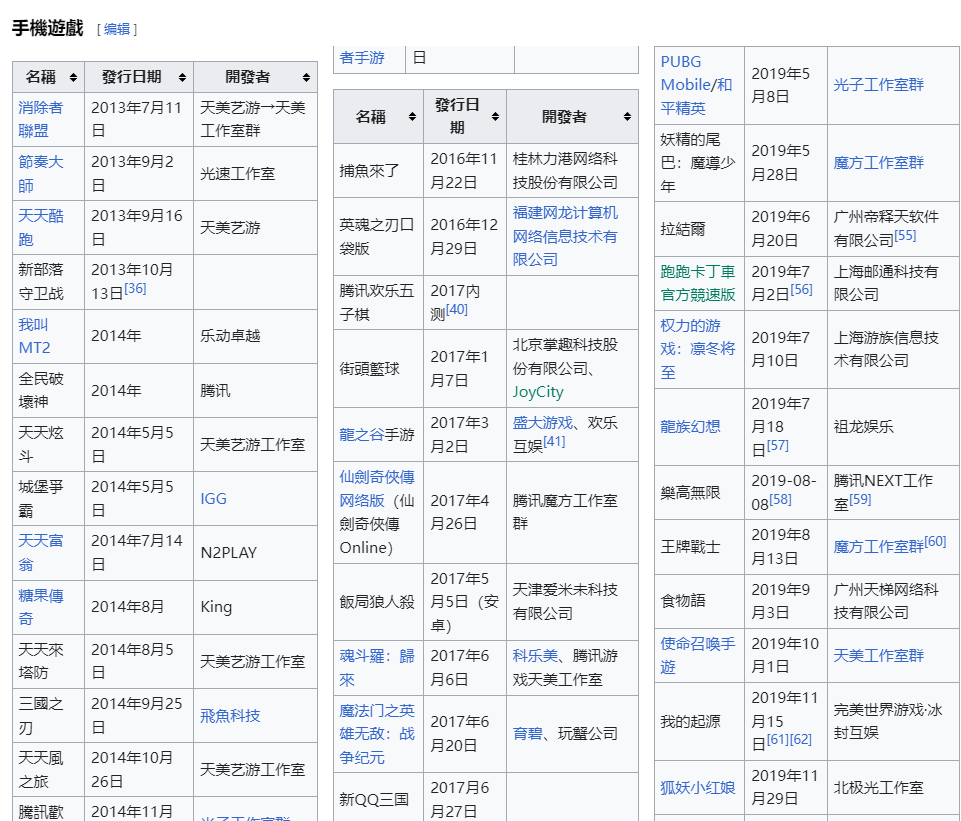The height and width of the screenshot is (821, 961).
Task: Open footnote reference [55]
Action: point(905,236)
